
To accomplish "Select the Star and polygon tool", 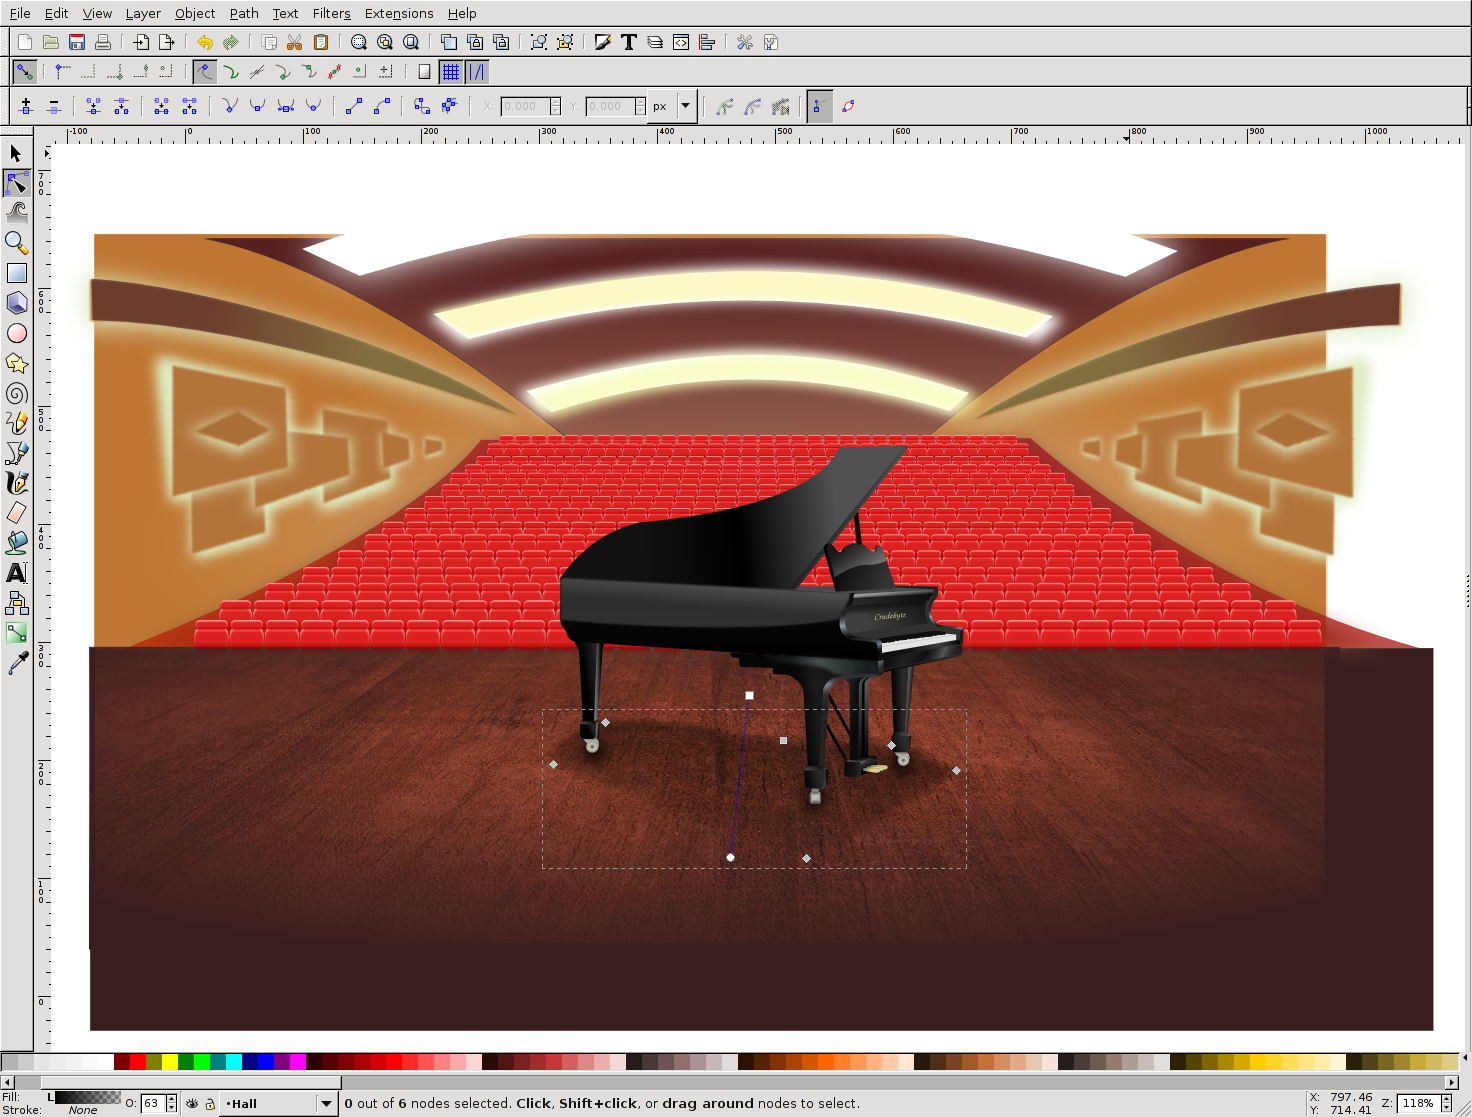I will [x=16, y=363].
